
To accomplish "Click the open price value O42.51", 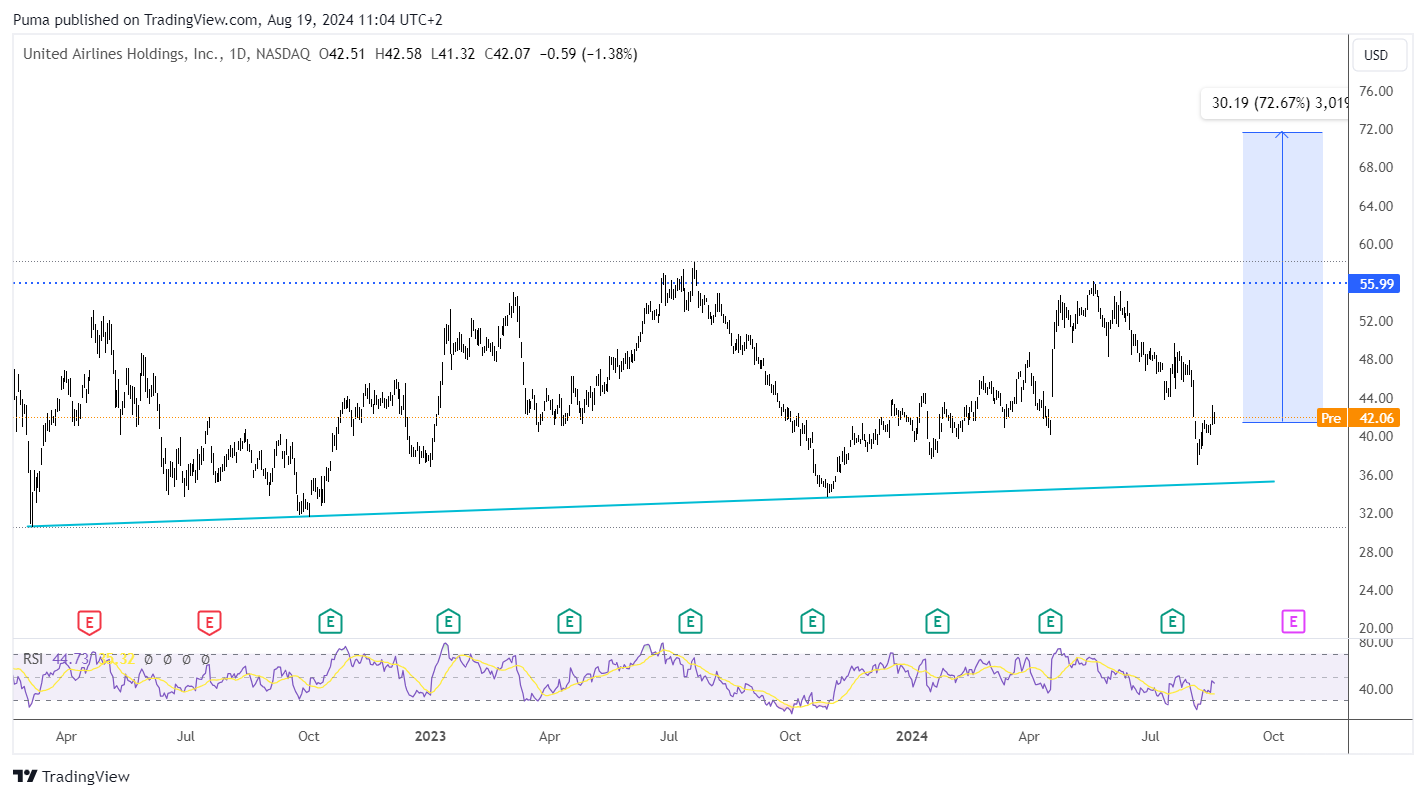I will [x=343, y=54].
